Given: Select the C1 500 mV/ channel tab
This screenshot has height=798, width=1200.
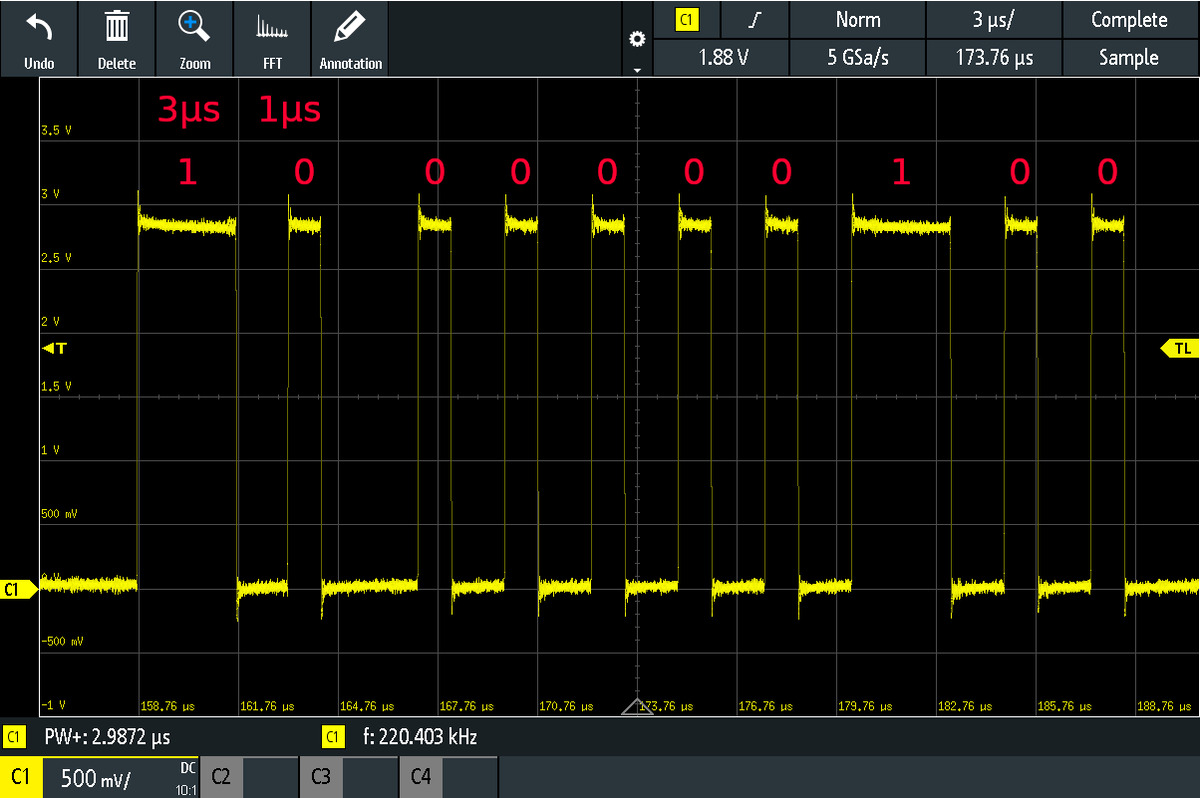Looking at the screenshot, I should click(100, 775).
